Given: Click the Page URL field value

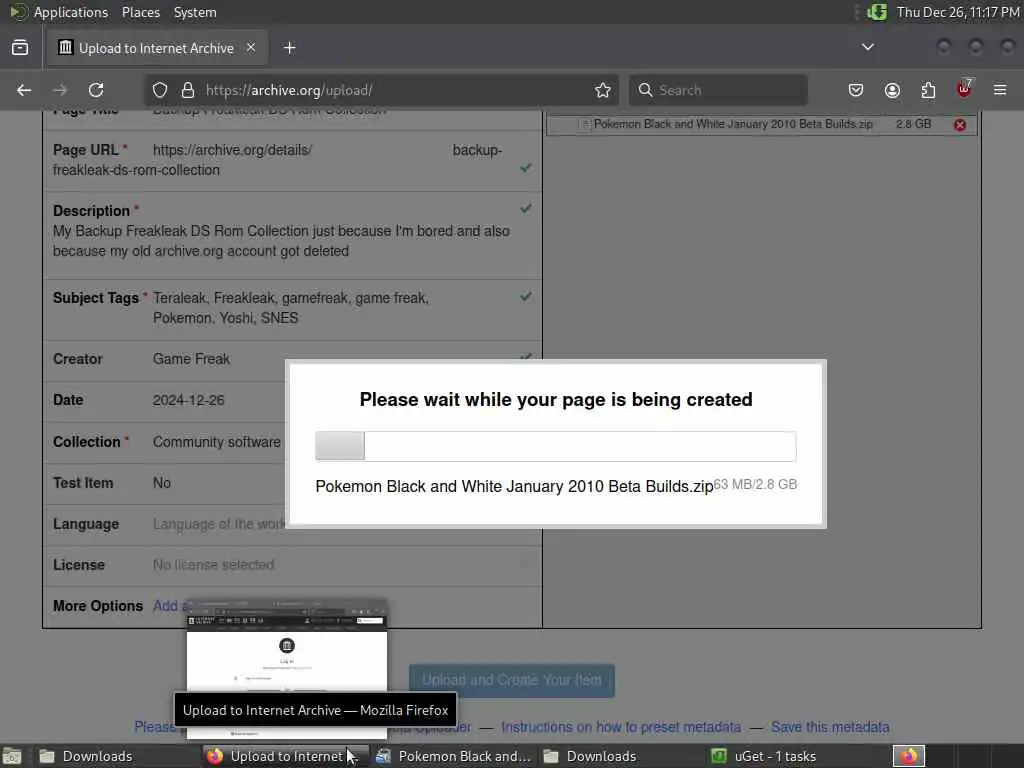Looking at the screenshot, I should [278, 160].
